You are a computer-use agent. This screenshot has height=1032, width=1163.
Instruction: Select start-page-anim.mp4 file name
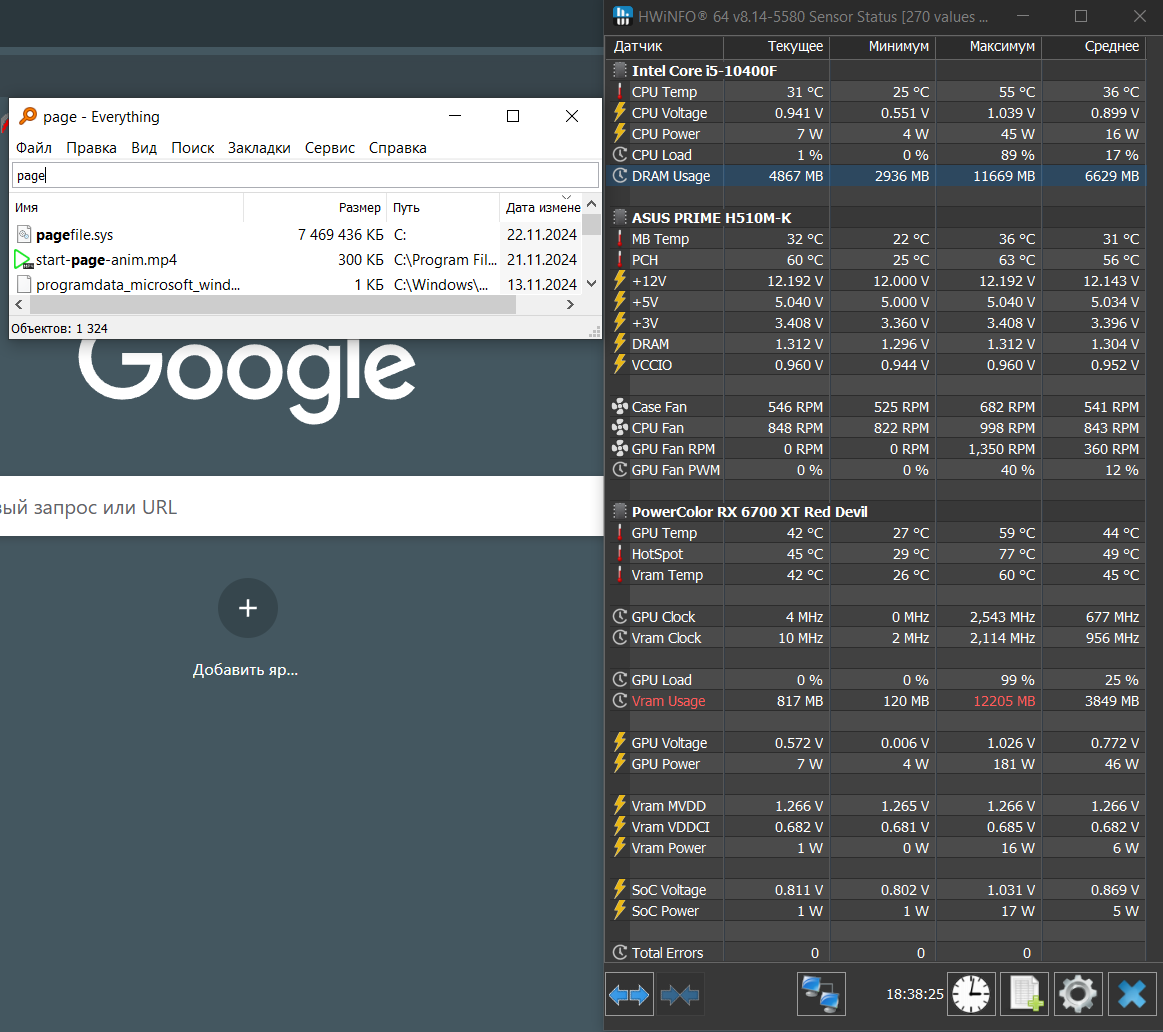pos(106,260)
